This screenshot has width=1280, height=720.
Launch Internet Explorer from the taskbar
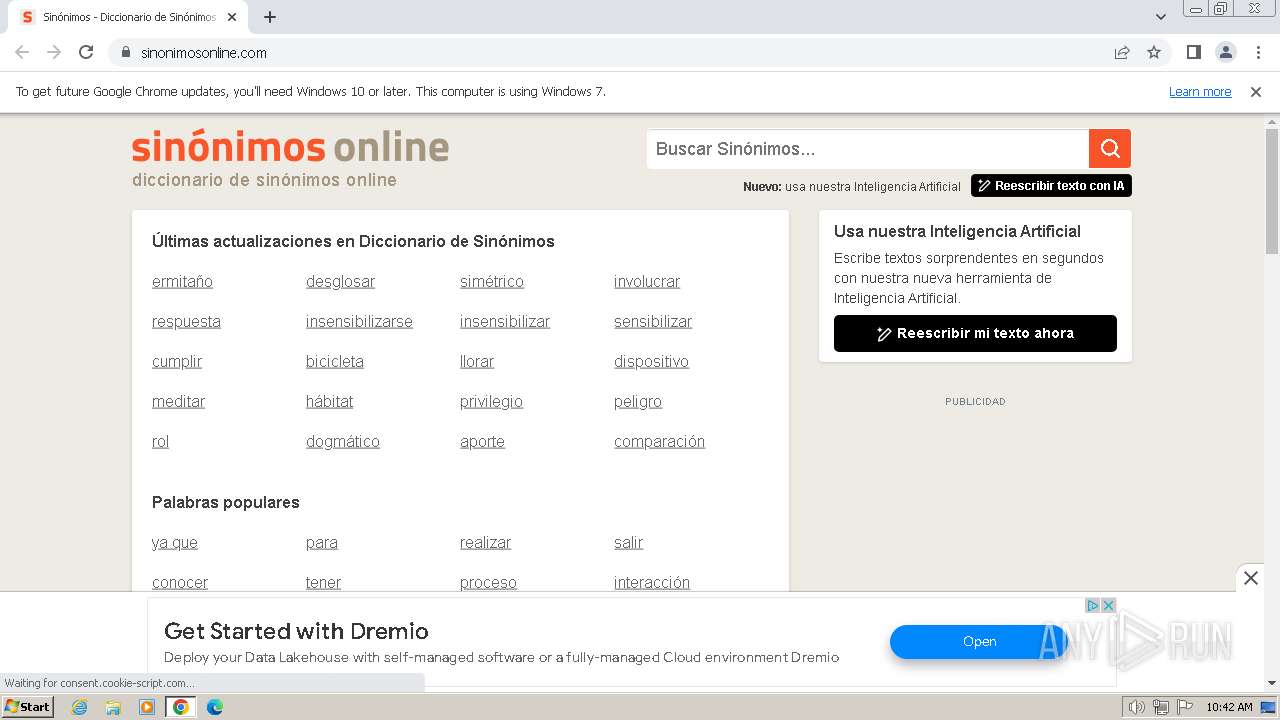click(80, 707)
